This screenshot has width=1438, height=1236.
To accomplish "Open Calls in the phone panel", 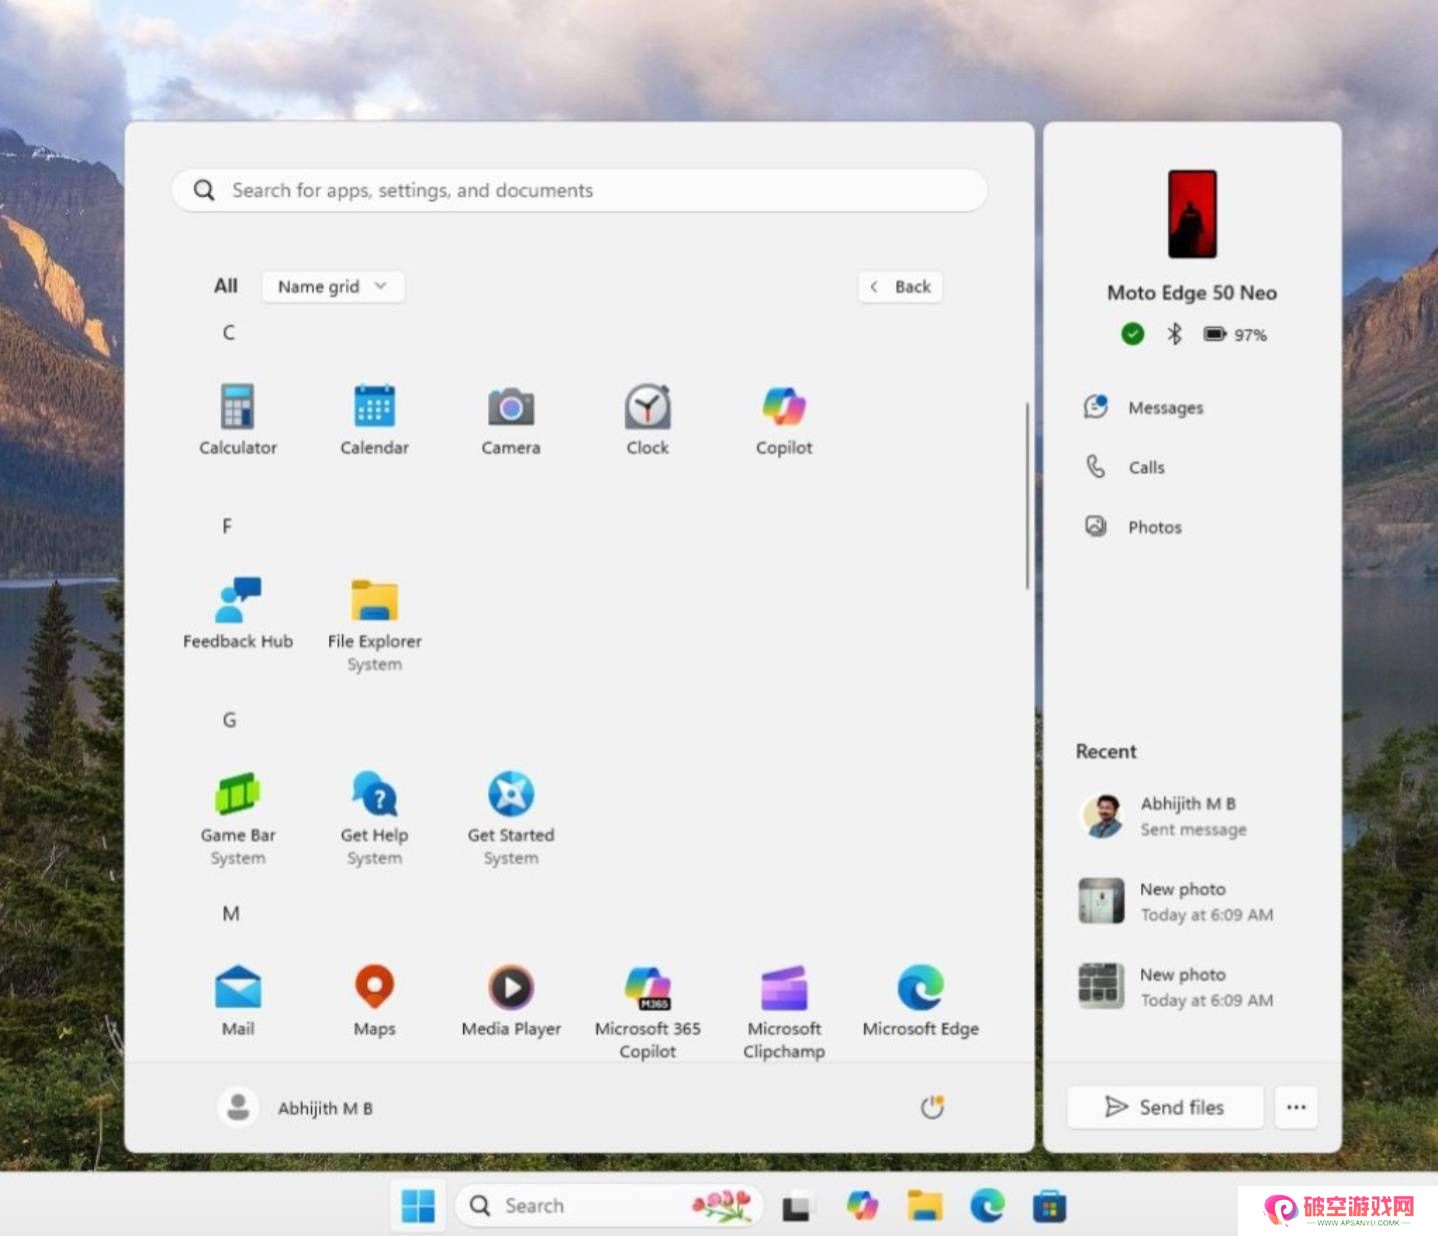I will 1126,467.
